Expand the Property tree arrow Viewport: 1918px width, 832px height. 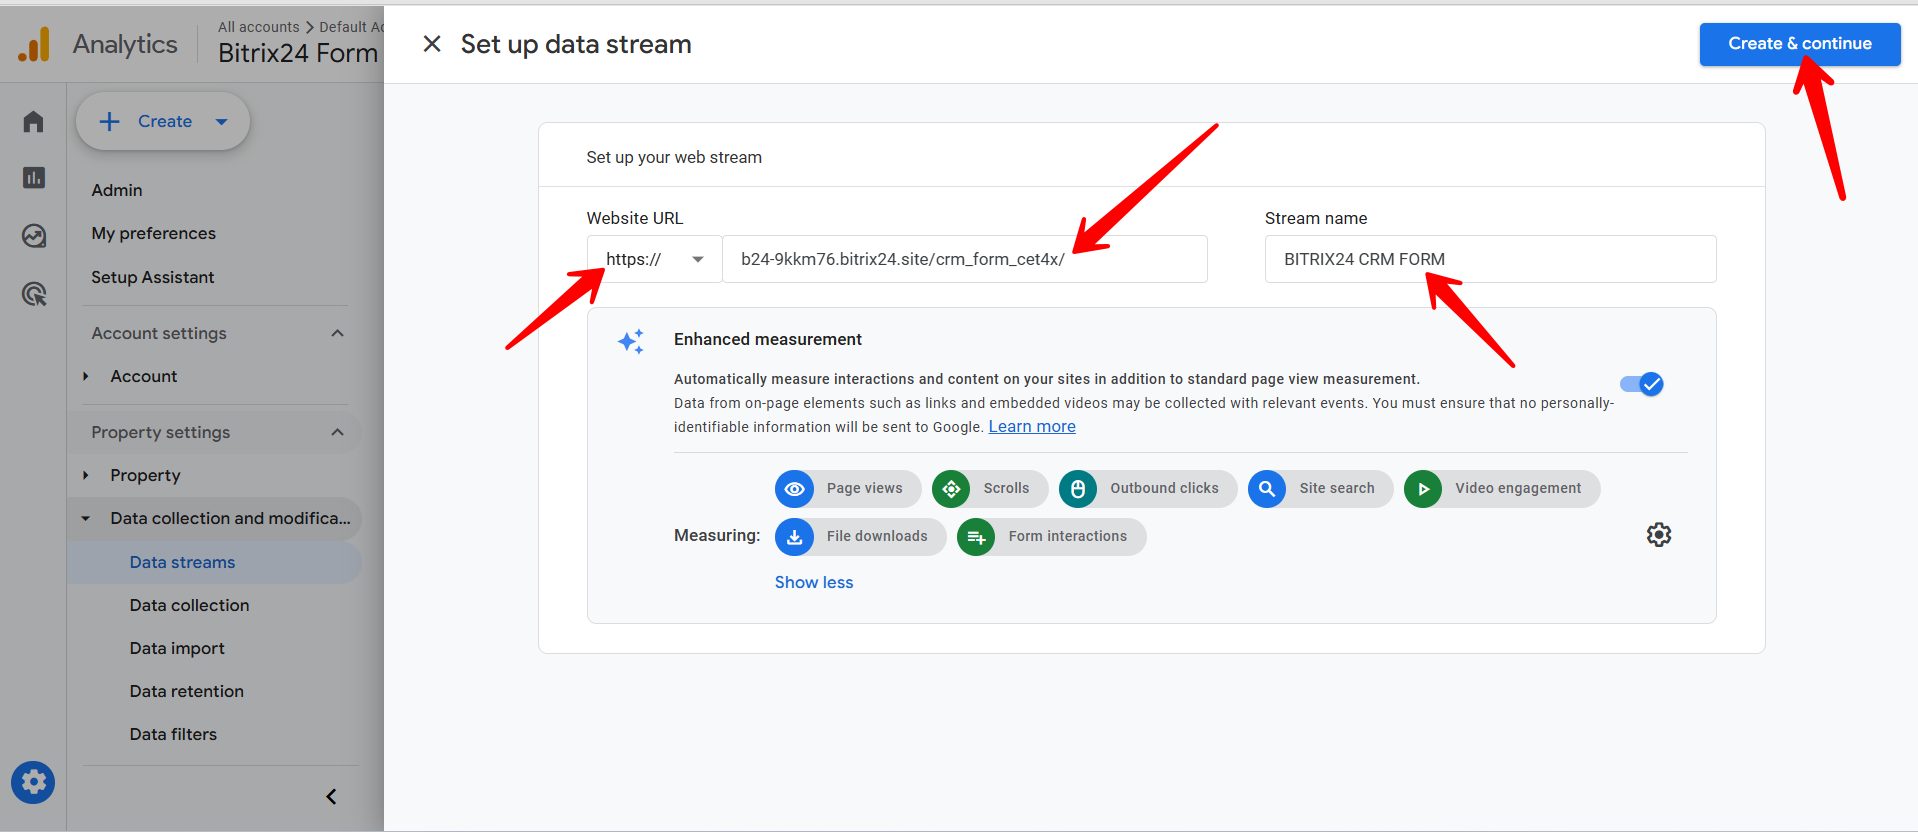[86, 476]
